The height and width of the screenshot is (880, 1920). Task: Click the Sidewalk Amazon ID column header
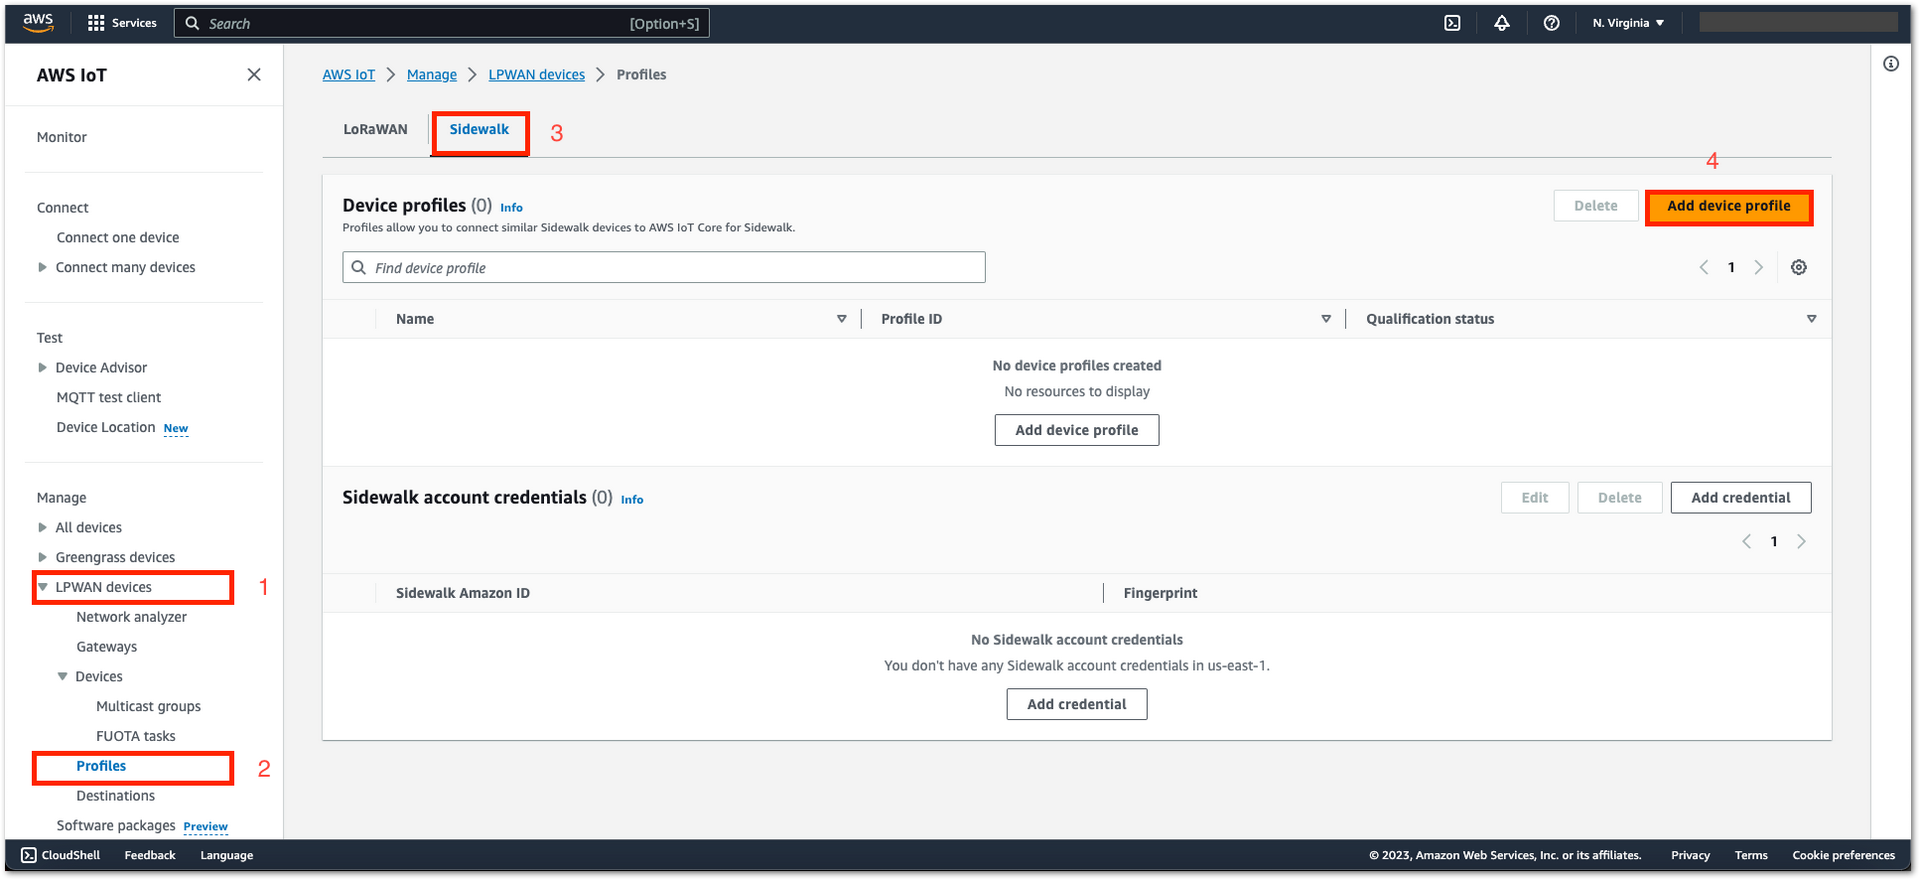click(x=462, y=593)
